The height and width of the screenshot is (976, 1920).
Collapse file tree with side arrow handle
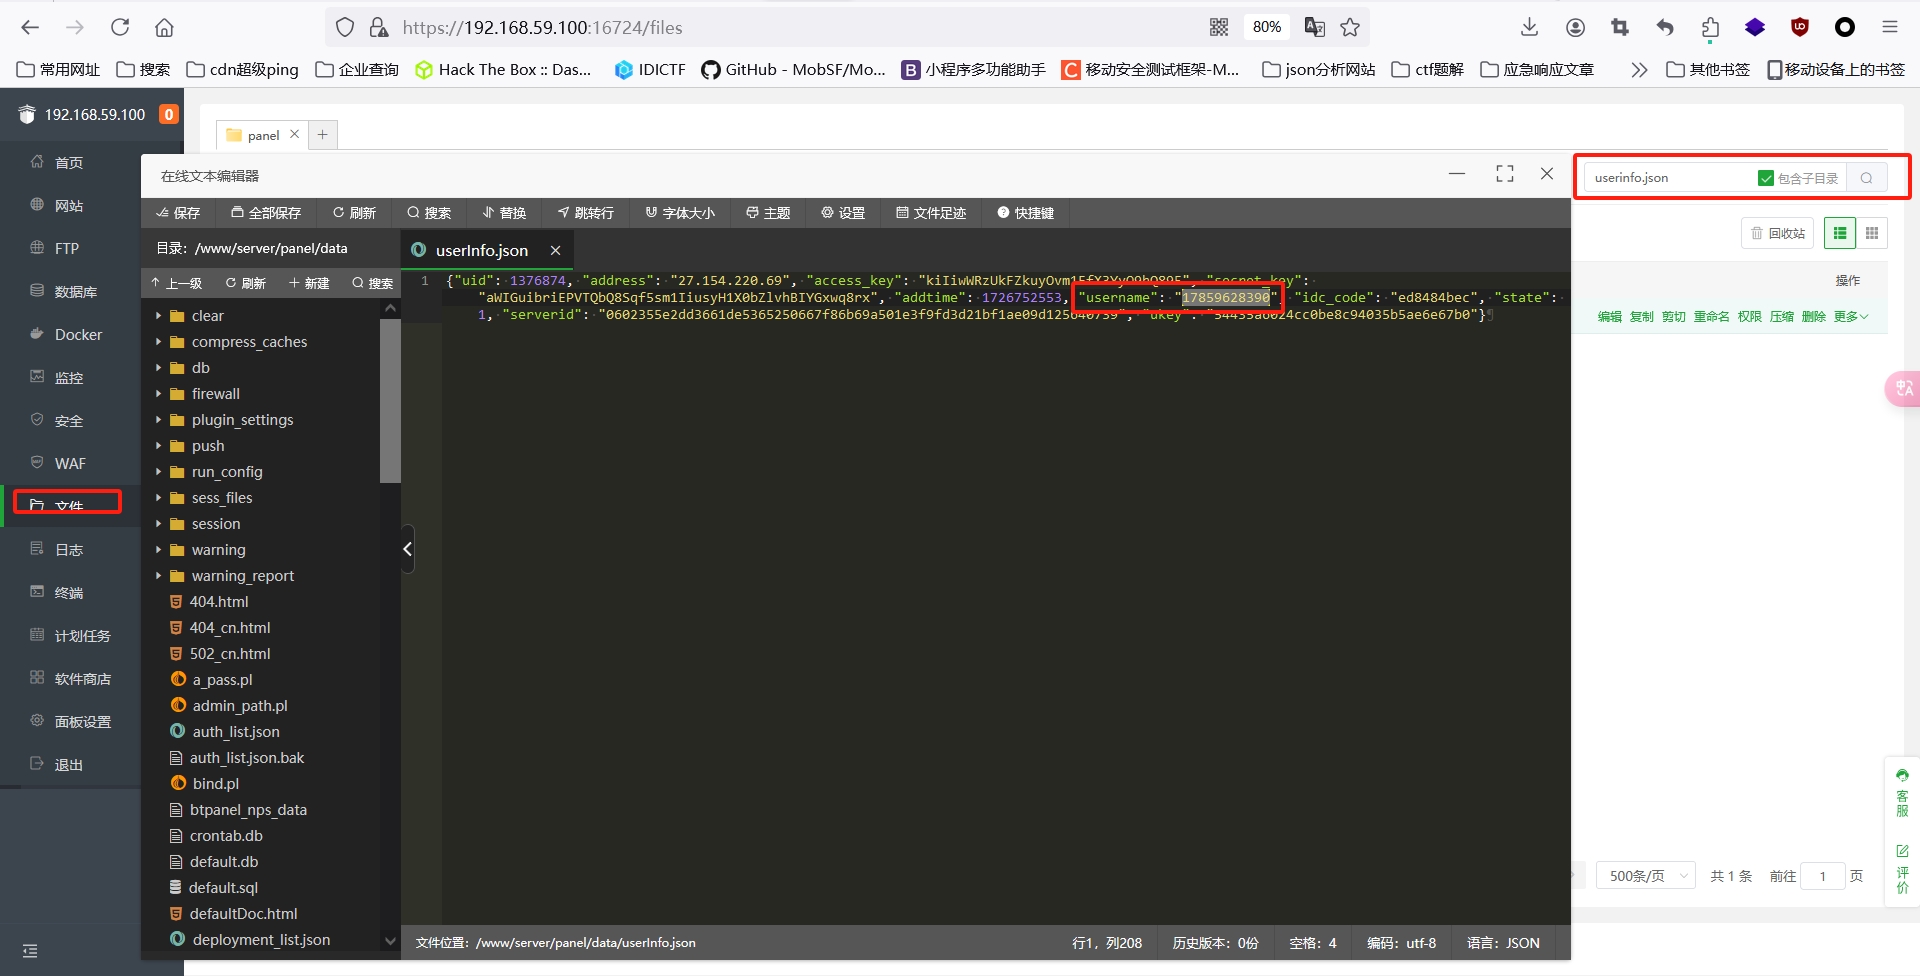tap(407, 549)
